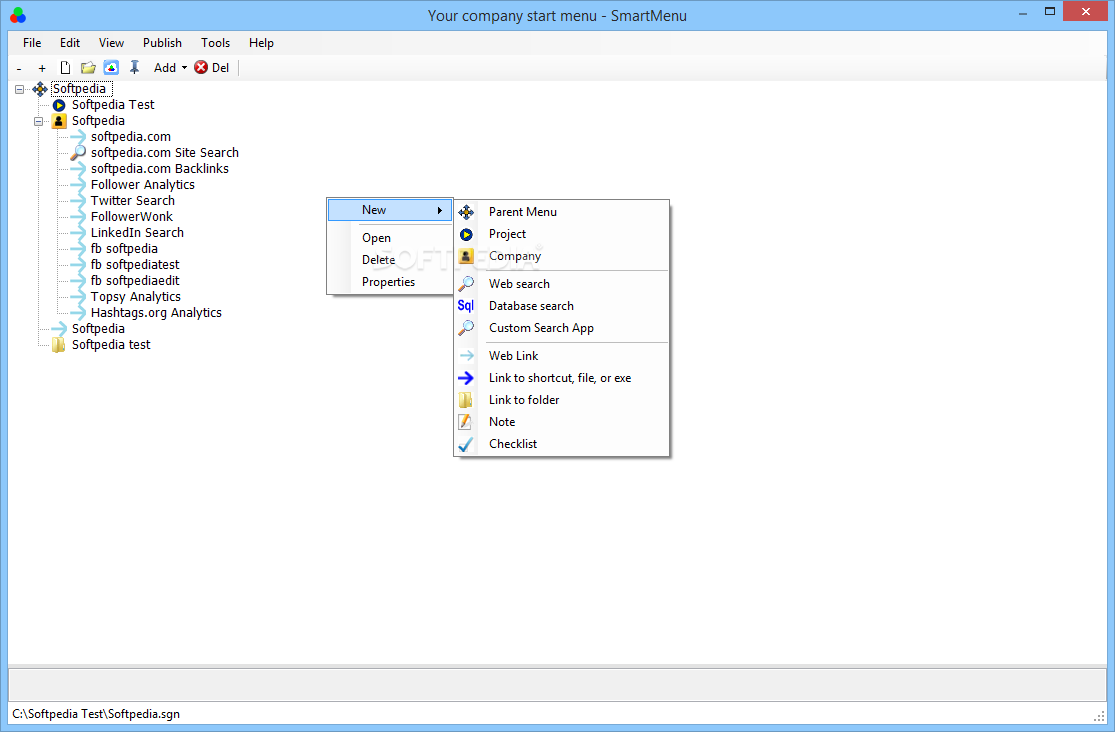Click the open folder toolbar icon
This screenshot has height=732, width=1115.
click(88, 68)
